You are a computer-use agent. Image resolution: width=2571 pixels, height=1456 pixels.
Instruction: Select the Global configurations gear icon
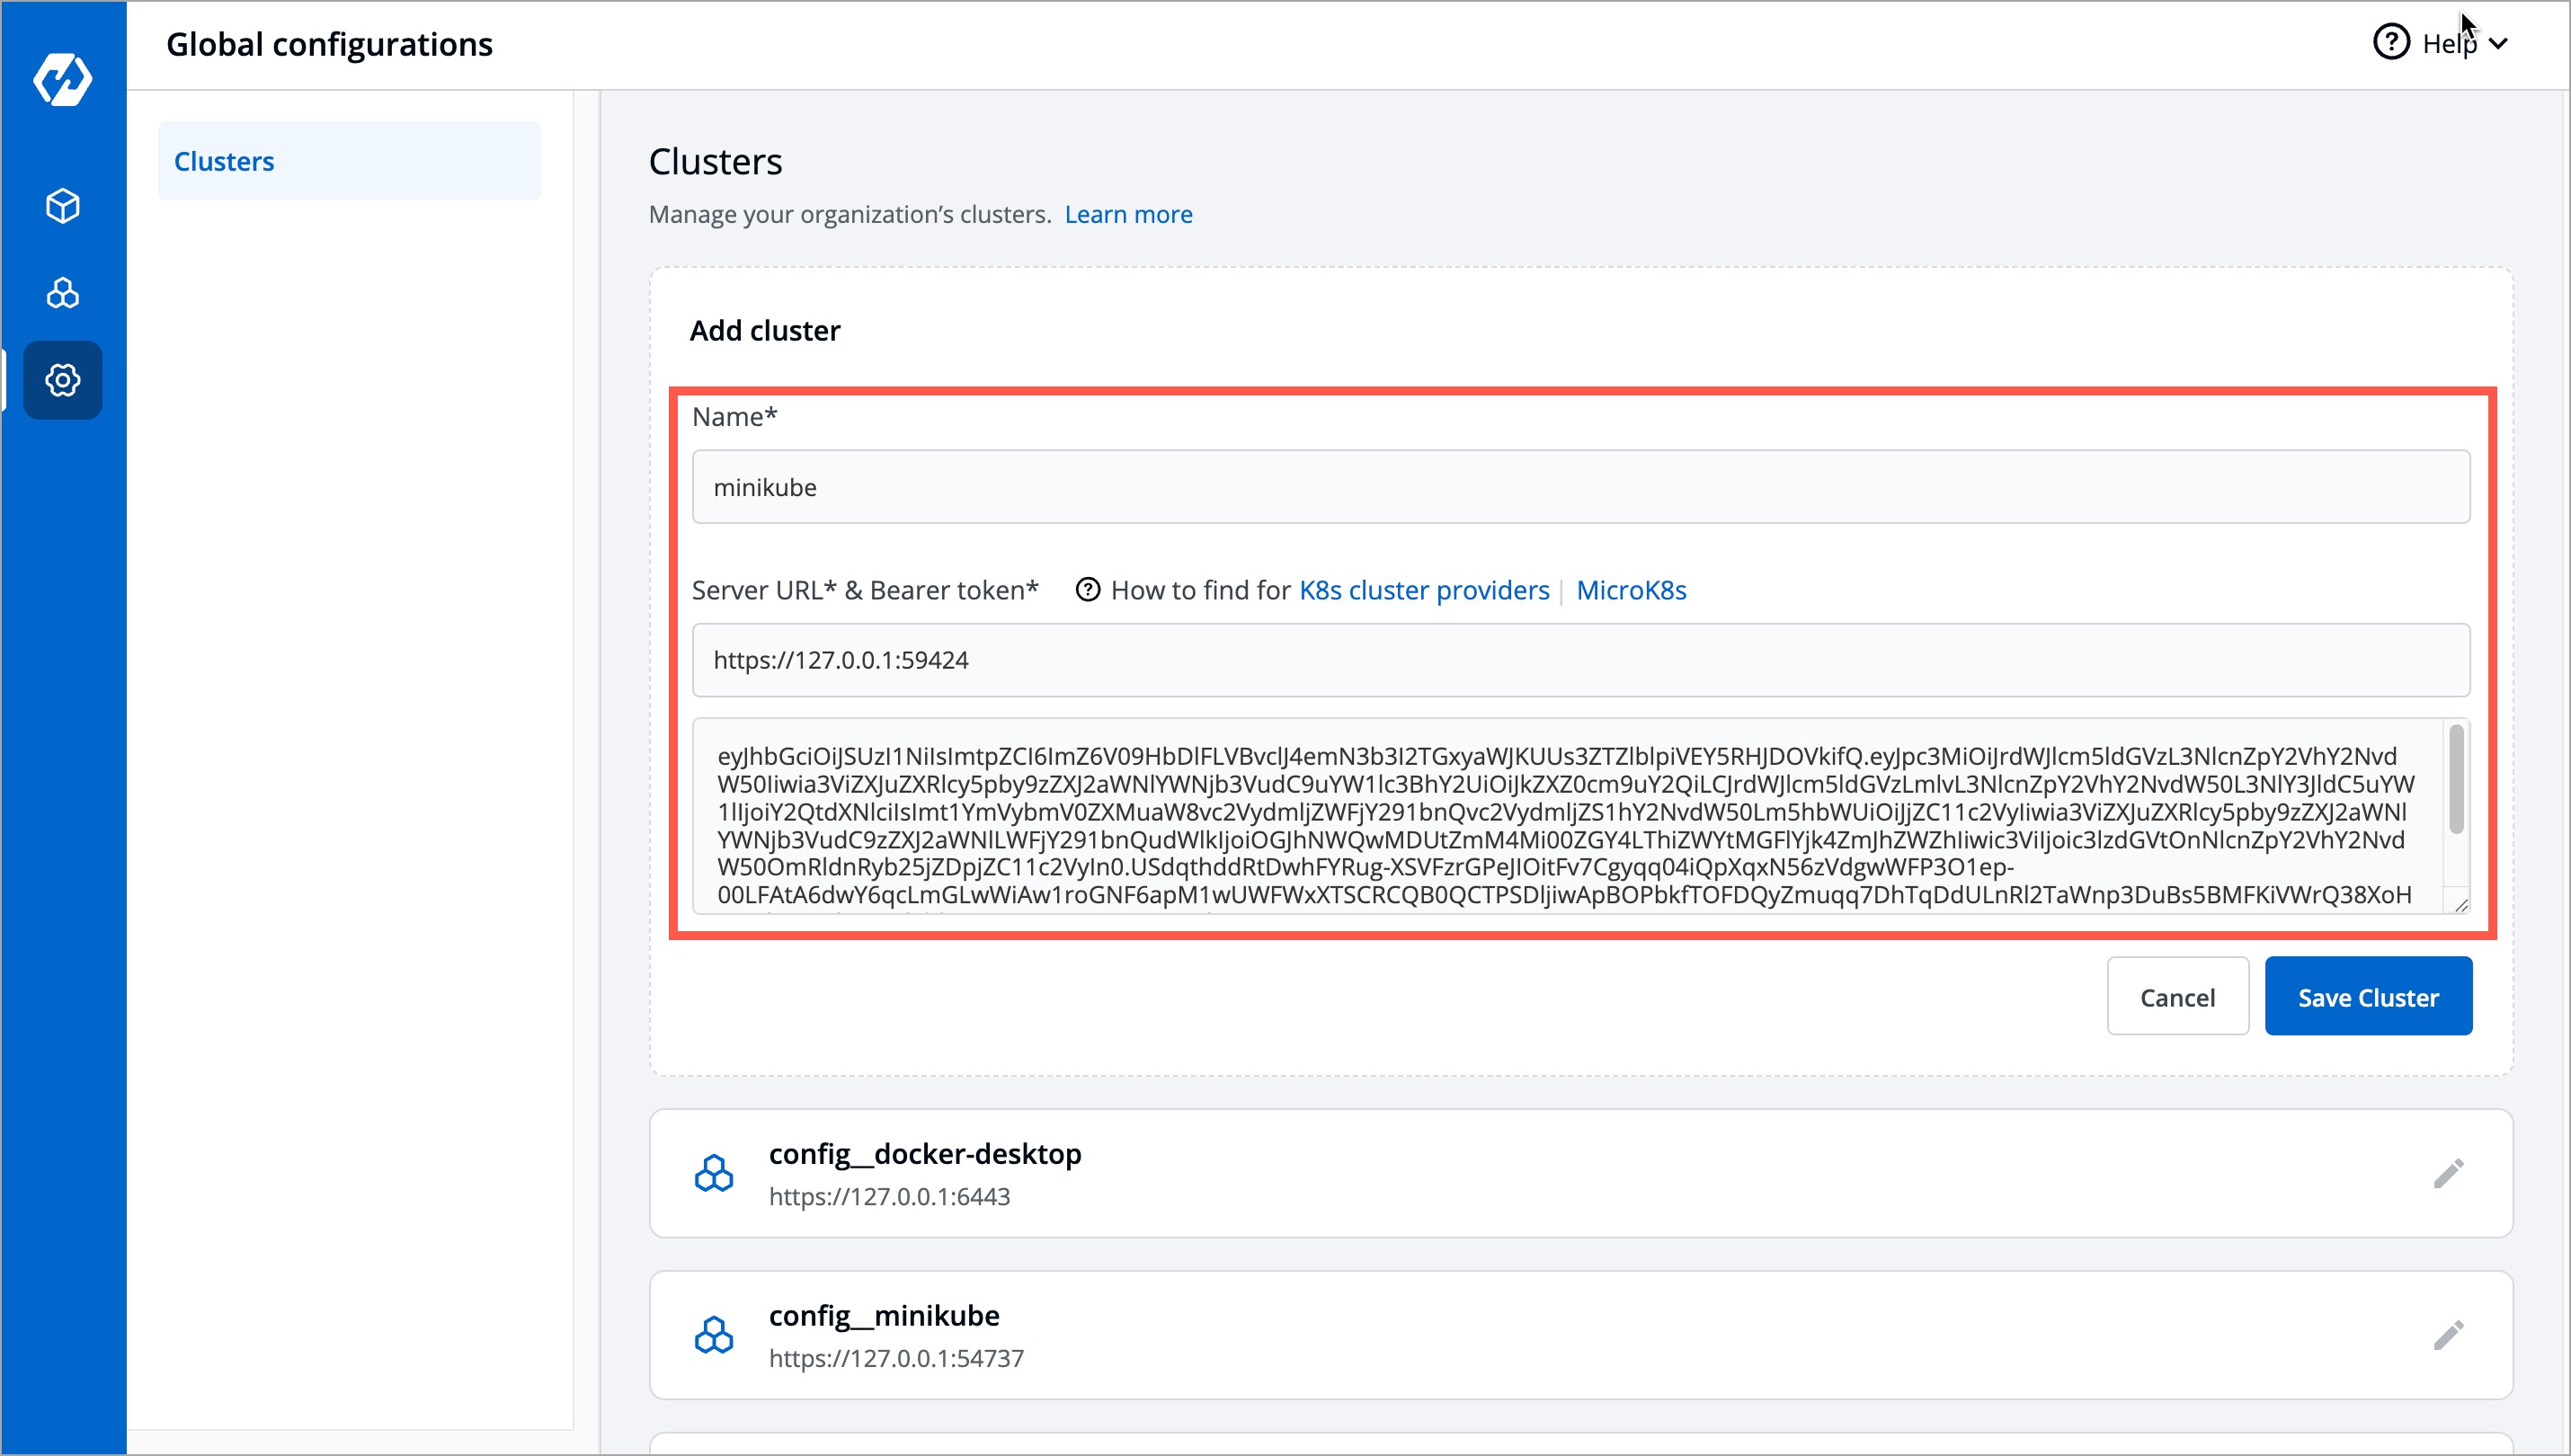[62, 380]
